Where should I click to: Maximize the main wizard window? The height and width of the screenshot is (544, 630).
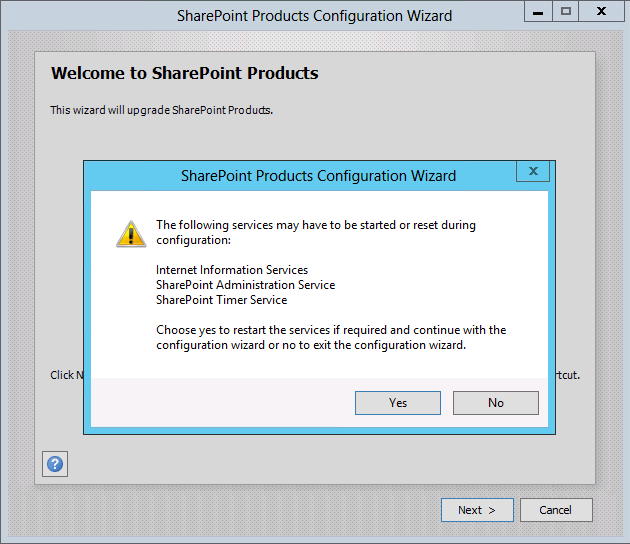point(566,11)
